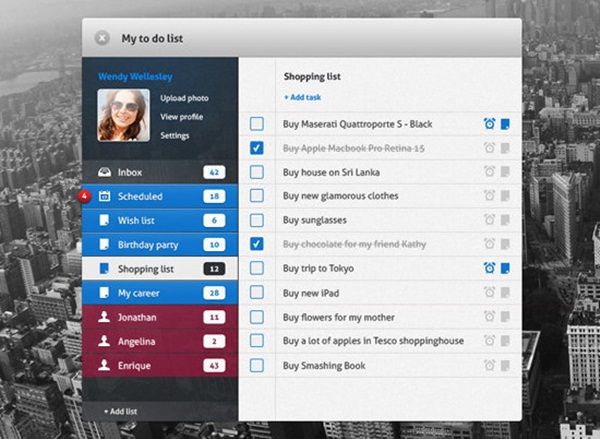This screenshot has width=600, height=439.
Task: Mark Buy new iPad as done
Action: [256, 292]
